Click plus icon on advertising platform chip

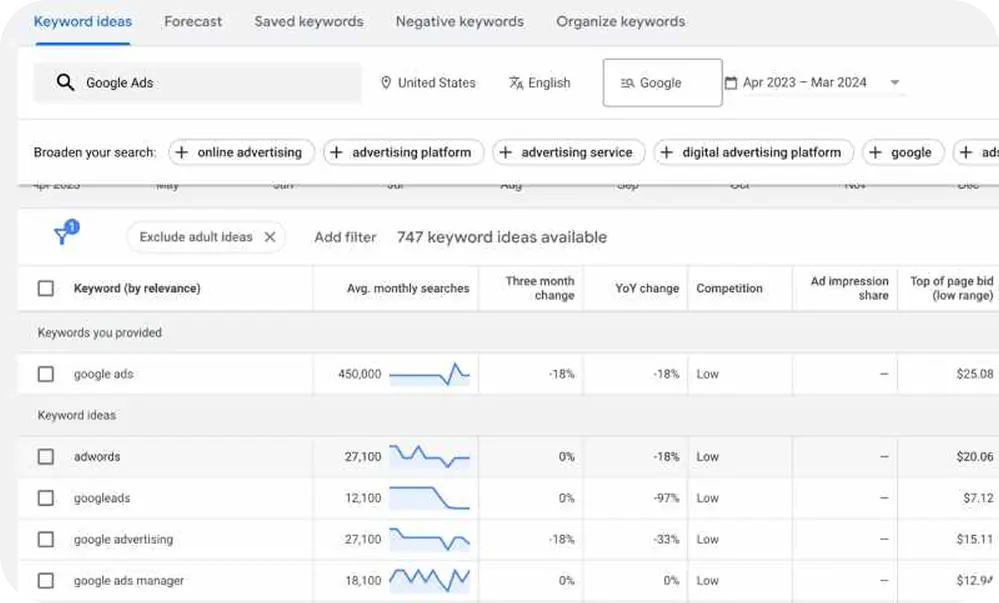336,152
